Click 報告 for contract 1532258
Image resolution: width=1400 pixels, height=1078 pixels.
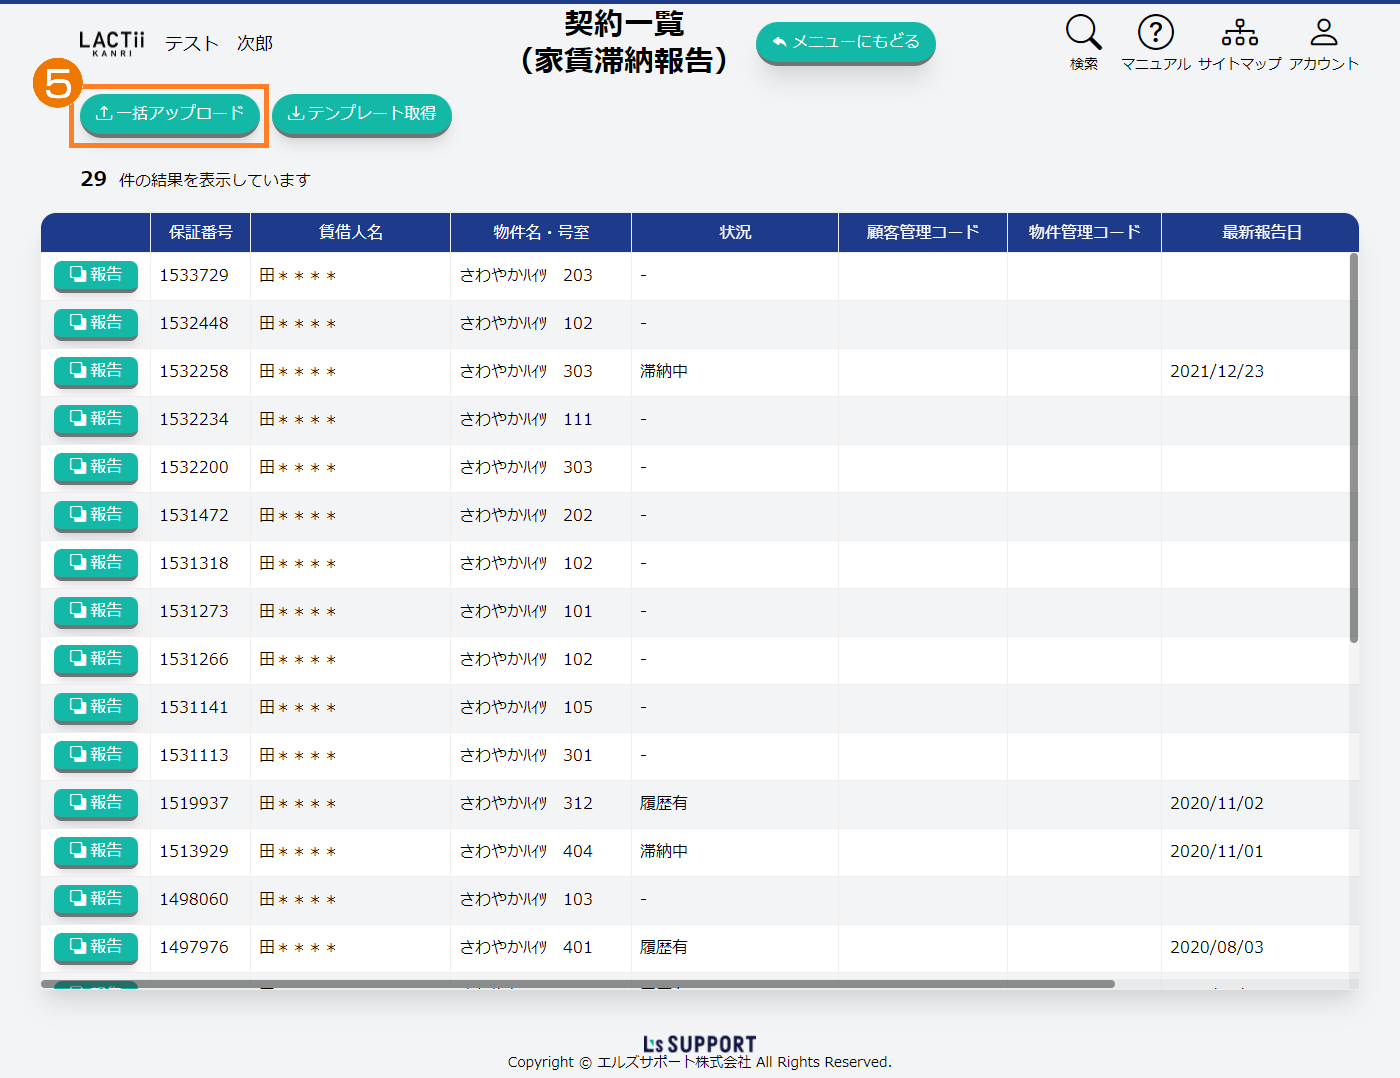coord(96,371)
